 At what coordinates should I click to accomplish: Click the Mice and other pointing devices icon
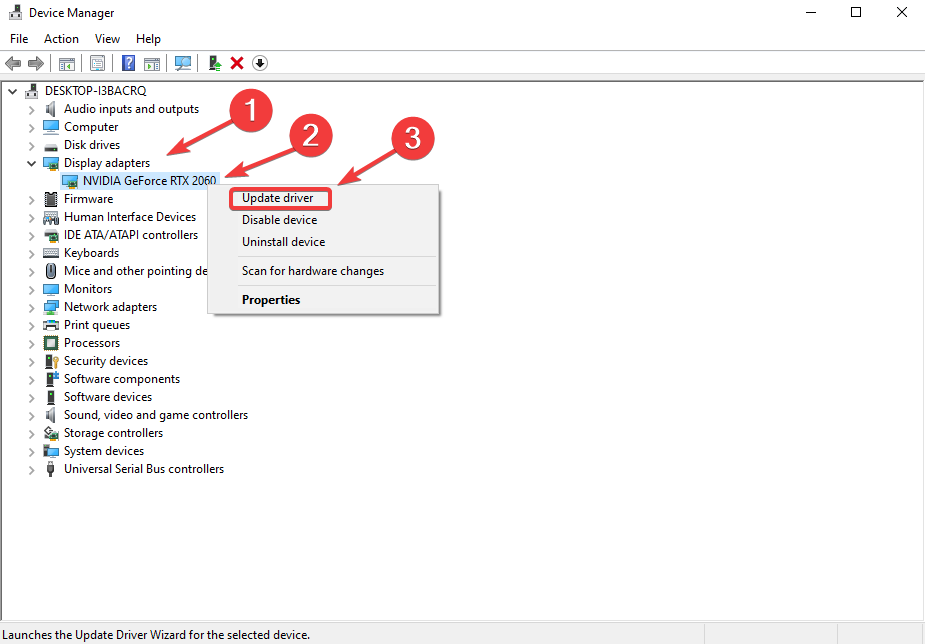point(51,271)
